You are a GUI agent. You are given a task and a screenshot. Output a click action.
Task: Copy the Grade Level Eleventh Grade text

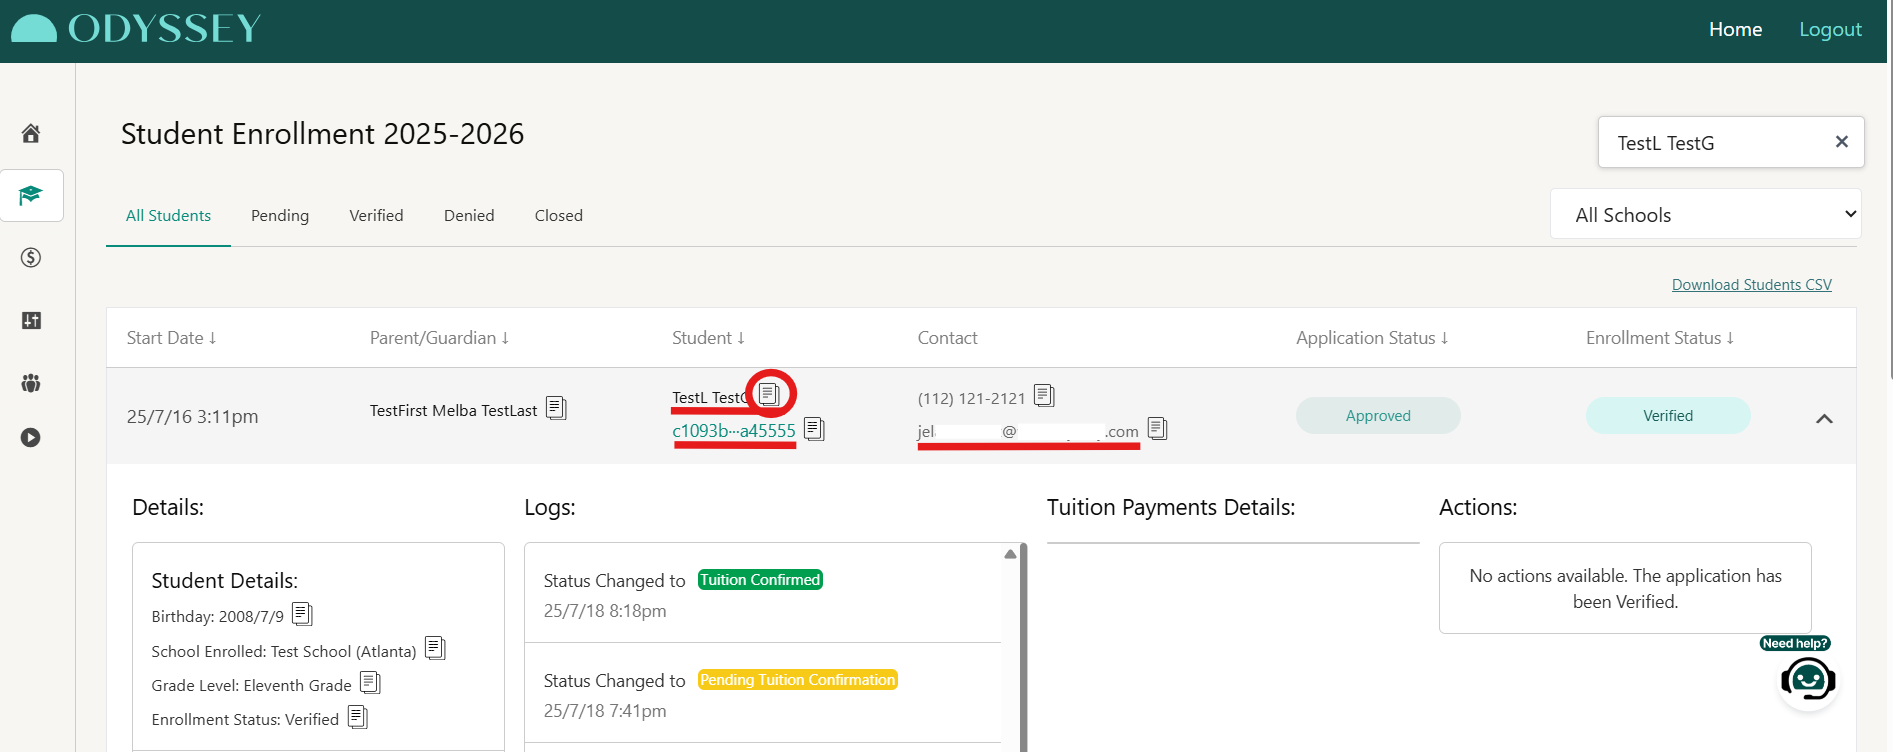[x=370, y=683]
